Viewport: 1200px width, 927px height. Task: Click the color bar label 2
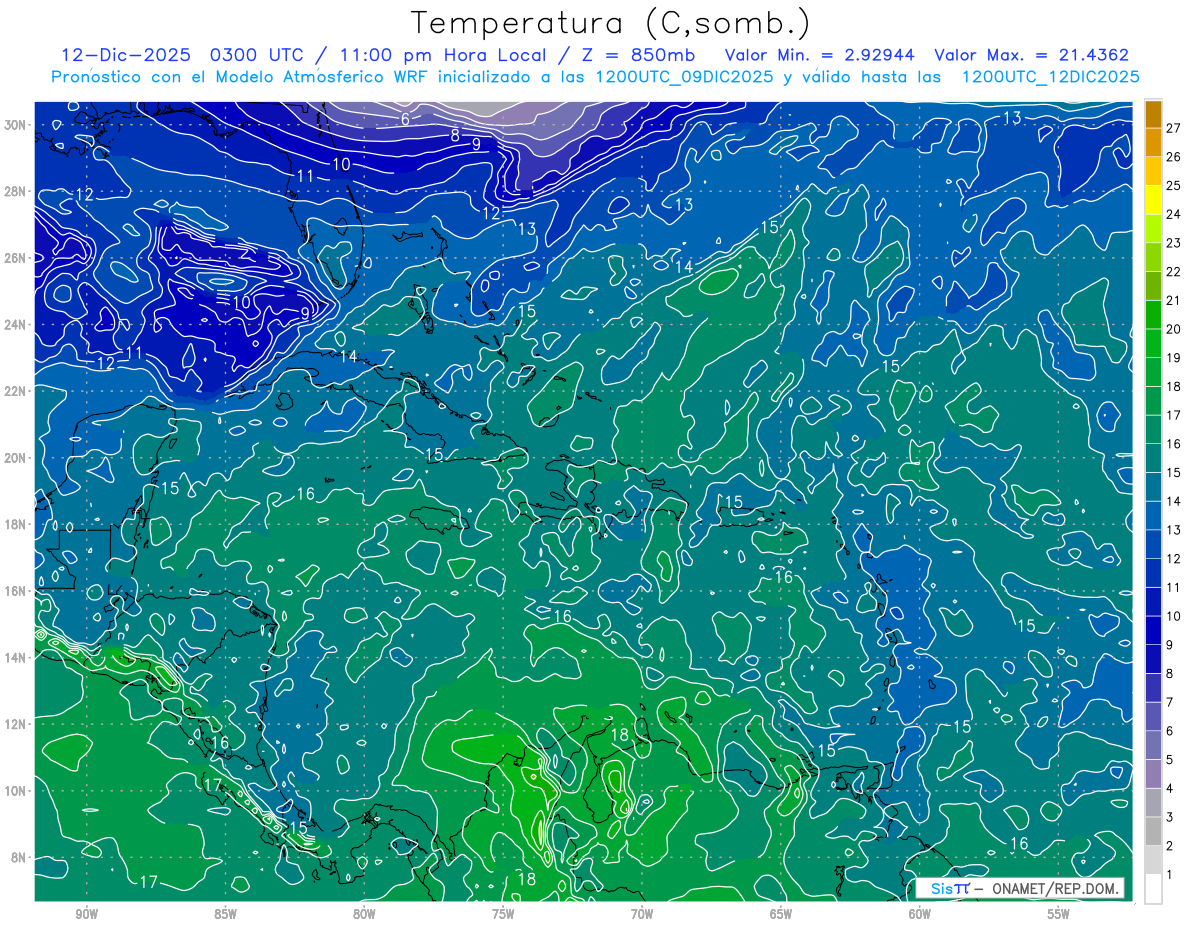[1170, 846]
